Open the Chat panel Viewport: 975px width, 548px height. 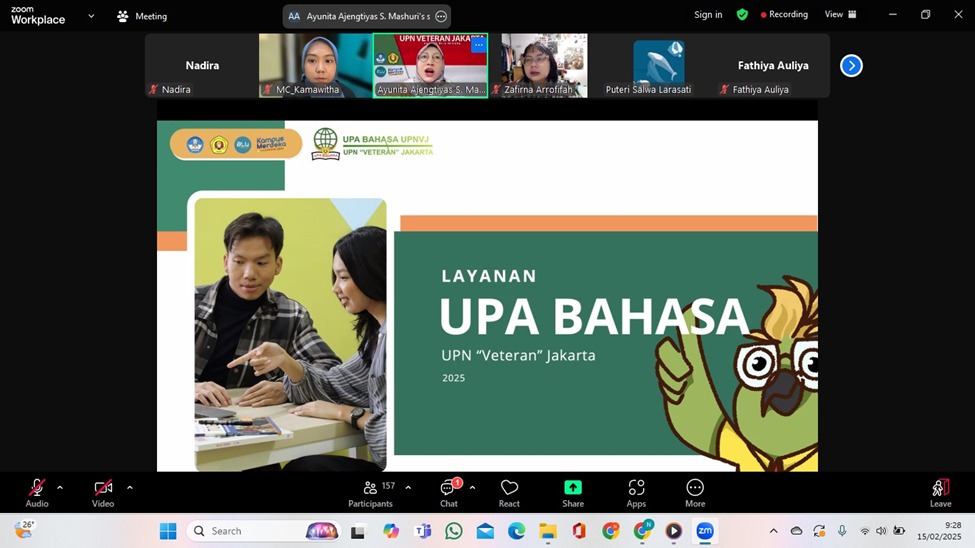pyautogui.click(x=449, y=492)
